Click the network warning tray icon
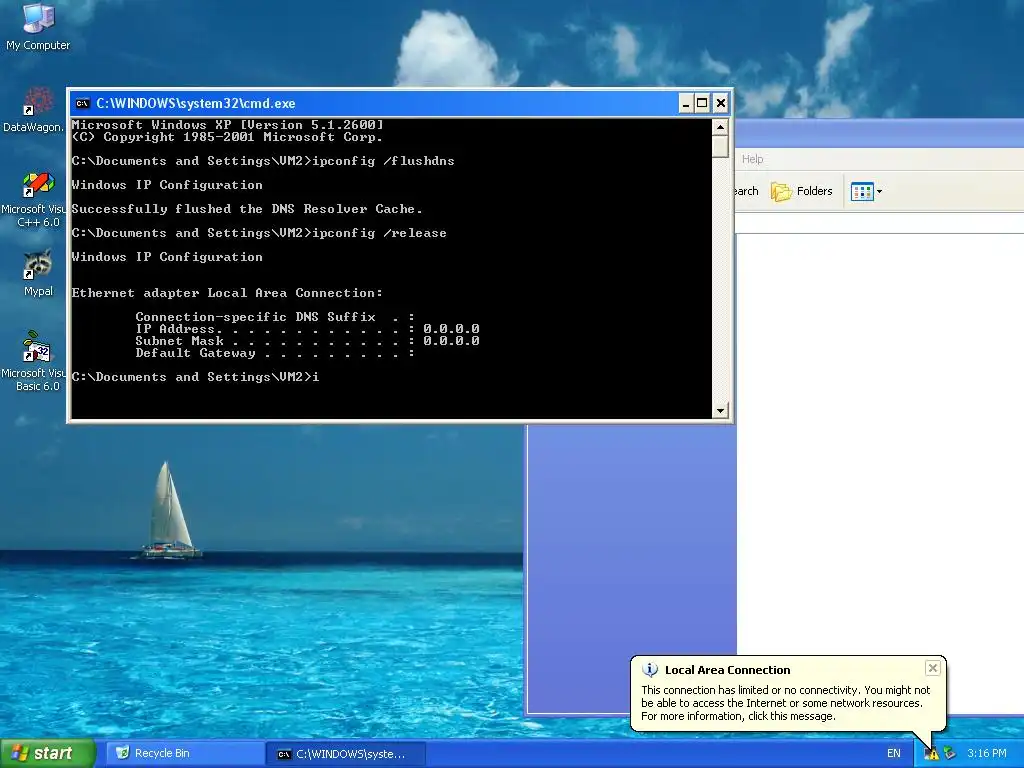 coord(931,754)
